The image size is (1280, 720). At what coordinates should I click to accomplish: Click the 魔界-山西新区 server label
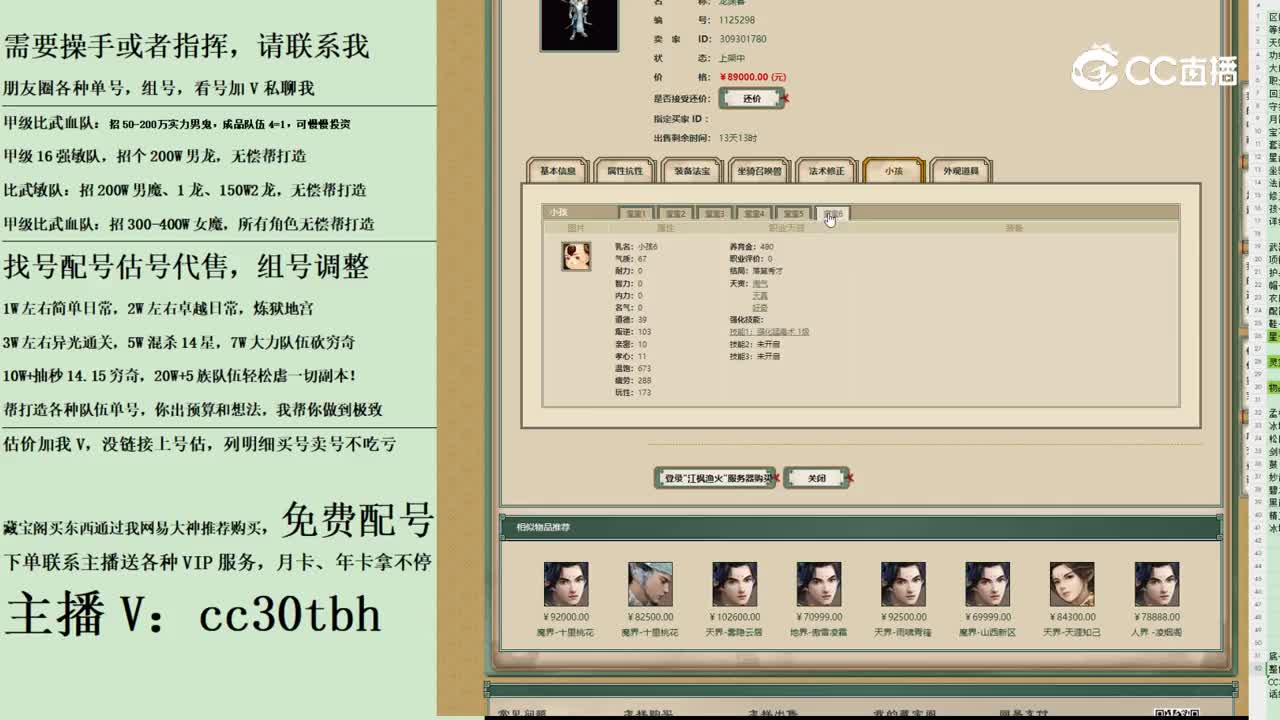[987, 632]
